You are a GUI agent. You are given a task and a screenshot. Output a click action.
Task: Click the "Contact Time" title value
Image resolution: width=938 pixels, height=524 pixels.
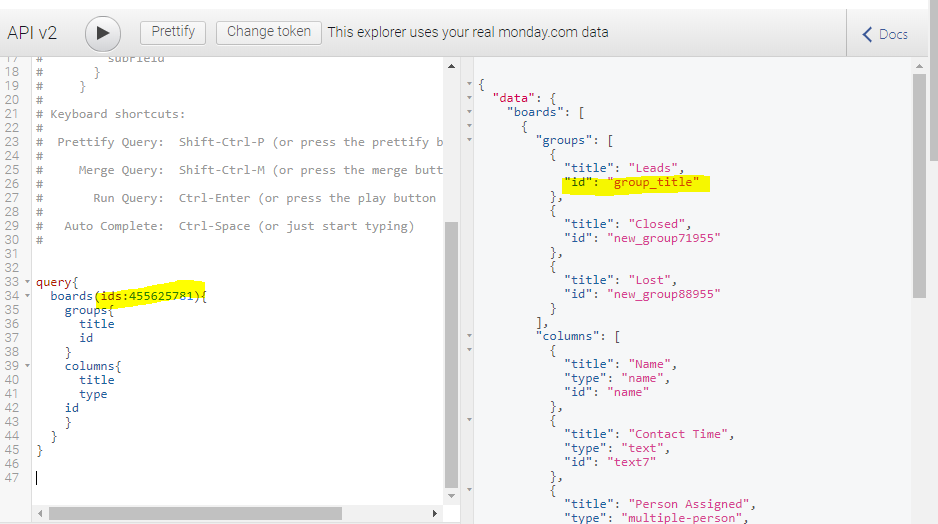(678, 434)
